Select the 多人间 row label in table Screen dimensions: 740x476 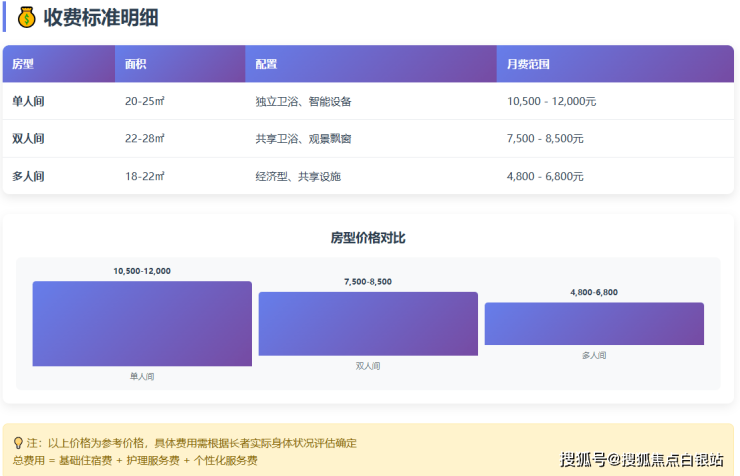pos(28,177)
